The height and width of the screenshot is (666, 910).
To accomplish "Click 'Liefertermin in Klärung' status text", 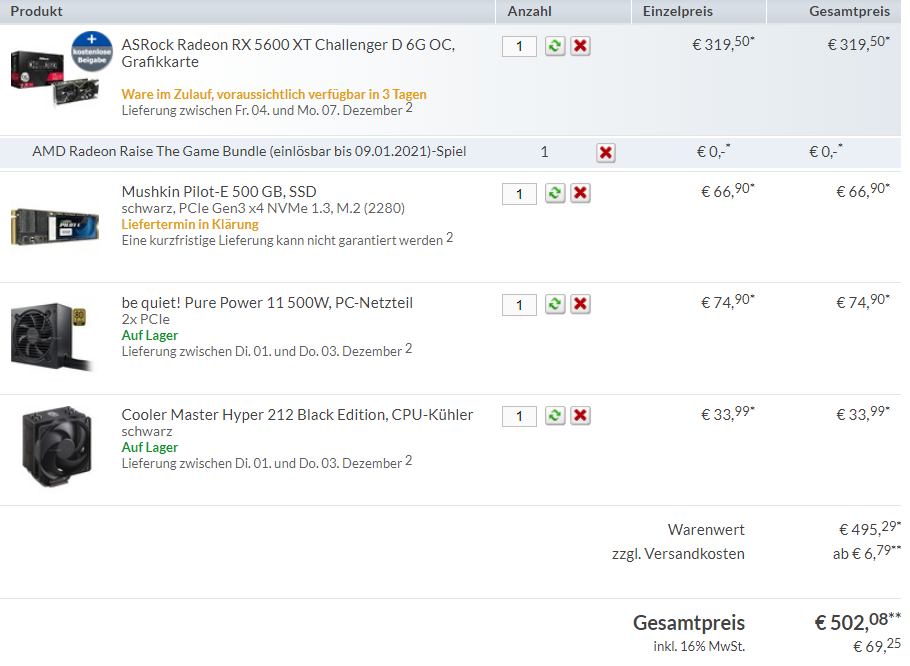I will [x=190, y=224].
